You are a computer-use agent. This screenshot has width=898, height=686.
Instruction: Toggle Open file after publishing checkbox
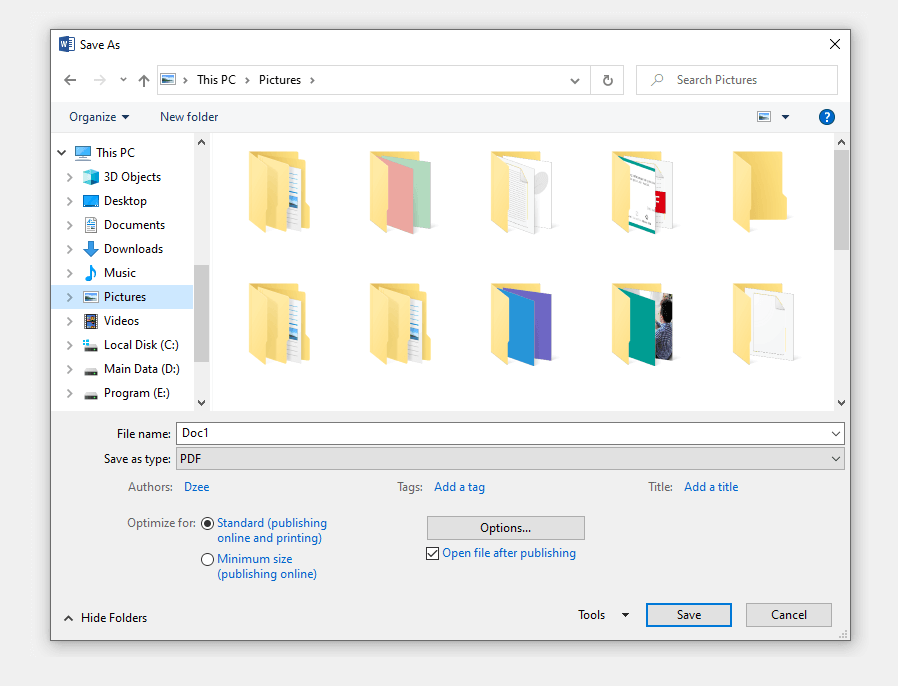tap(432, 553)
